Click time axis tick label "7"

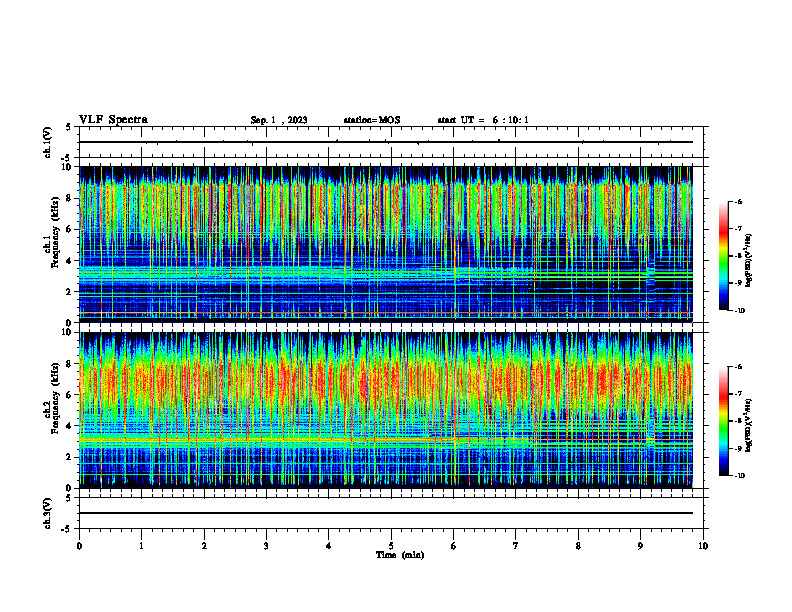[x=516, y=546]
